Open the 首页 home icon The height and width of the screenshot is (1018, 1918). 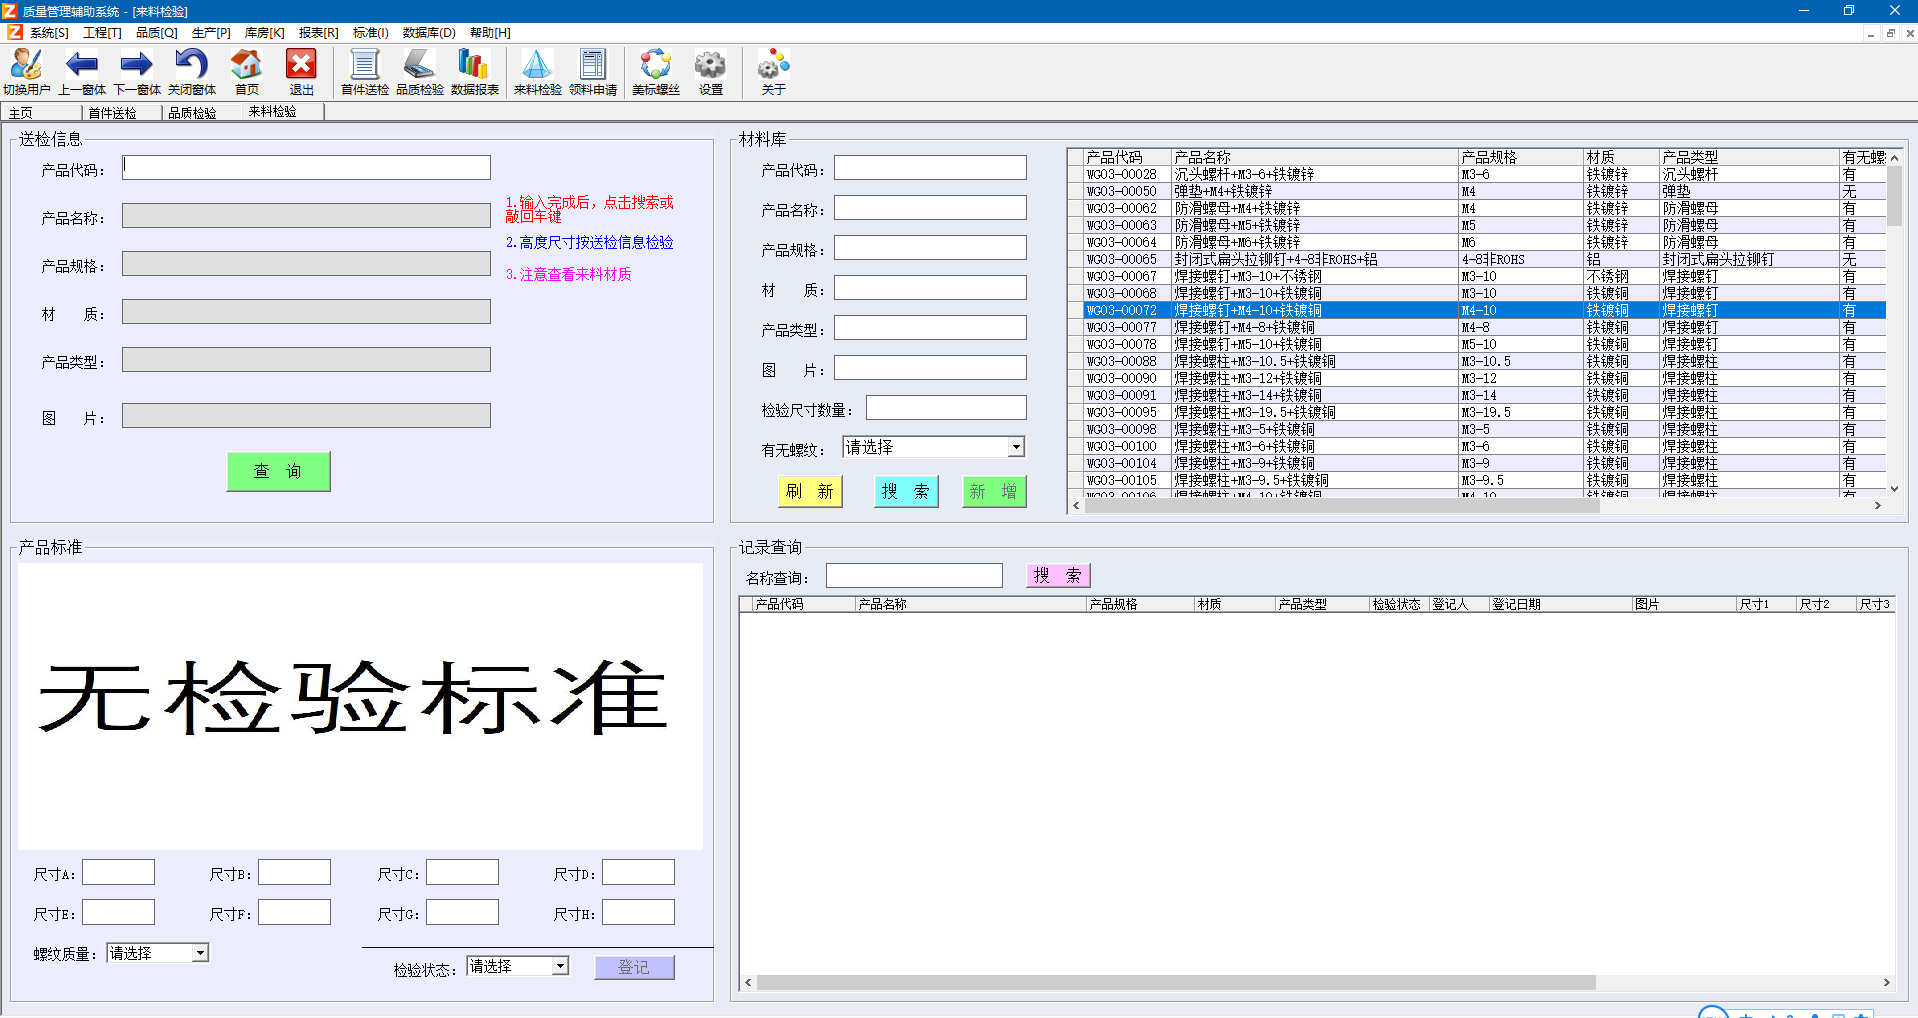click(246, 72)
